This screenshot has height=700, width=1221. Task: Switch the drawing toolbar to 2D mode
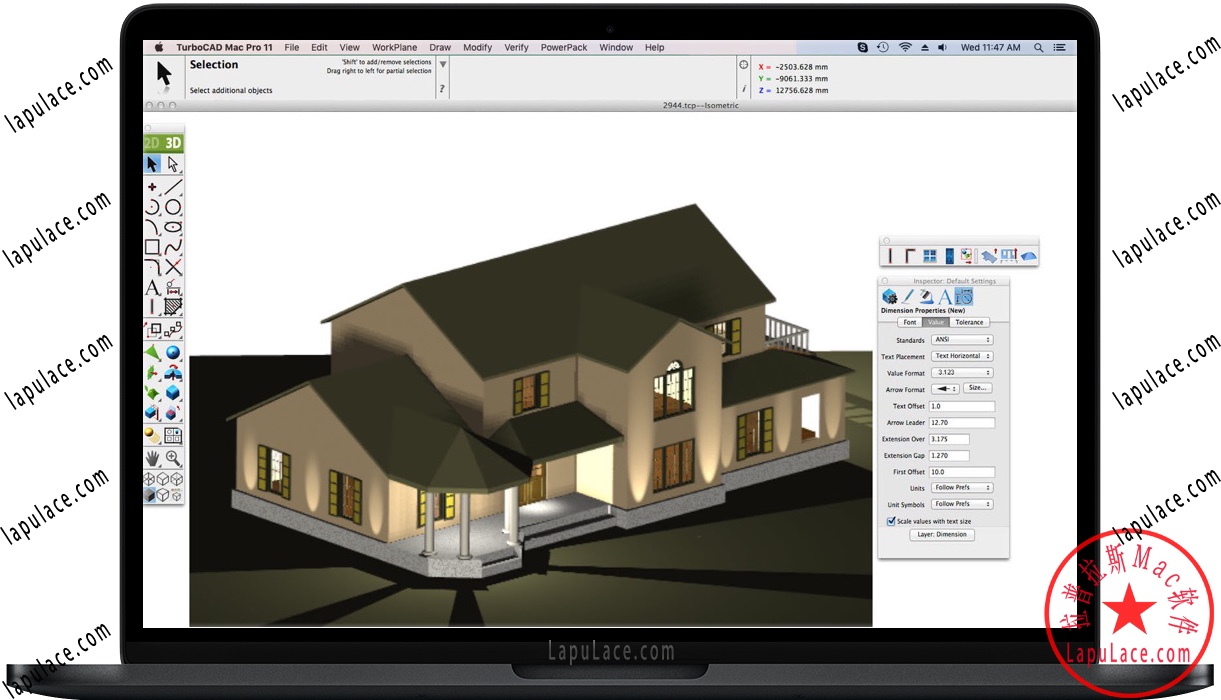[151, 142]
